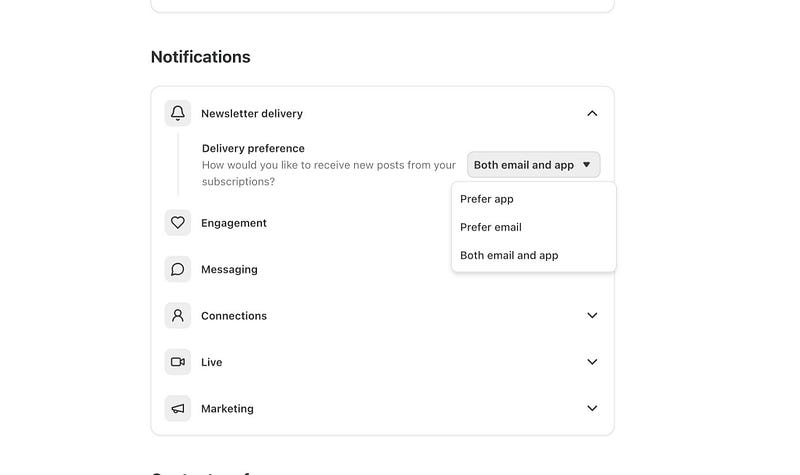Click the Marketing row label

(x=227, y=408)
